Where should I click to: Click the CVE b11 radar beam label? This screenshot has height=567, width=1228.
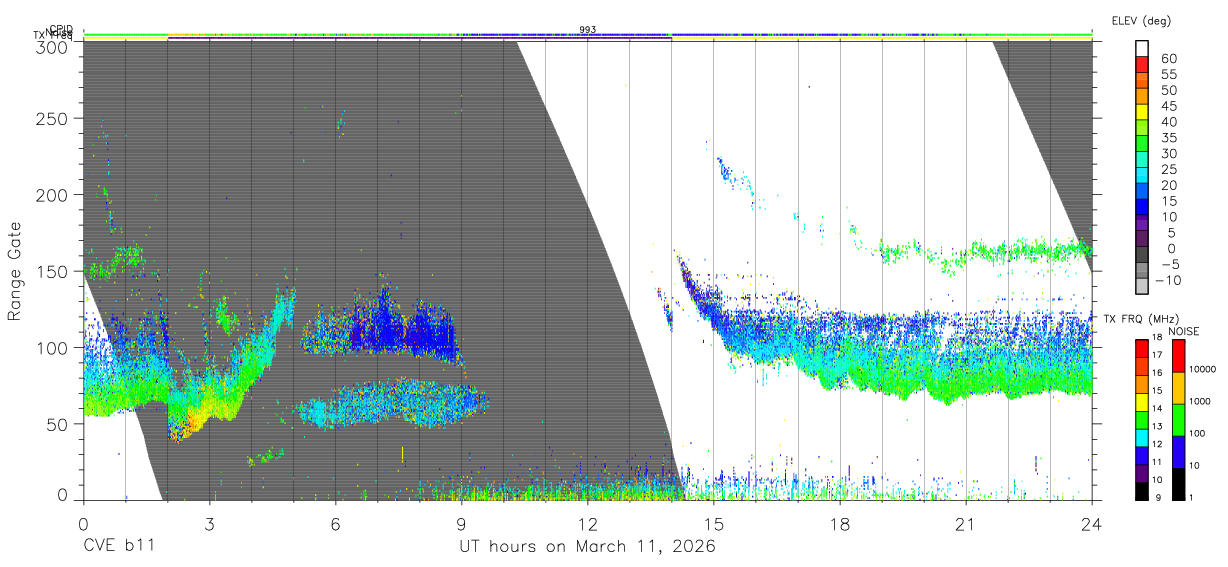click(118, 547)
